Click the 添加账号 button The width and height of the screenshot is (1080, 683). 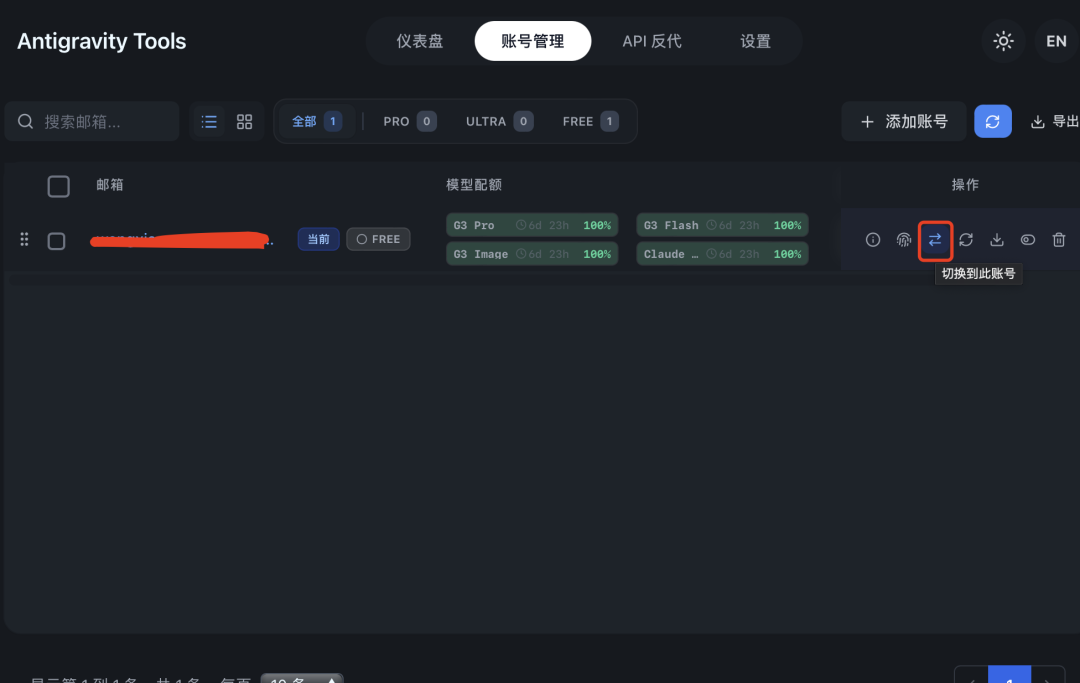tap(903, 121)
